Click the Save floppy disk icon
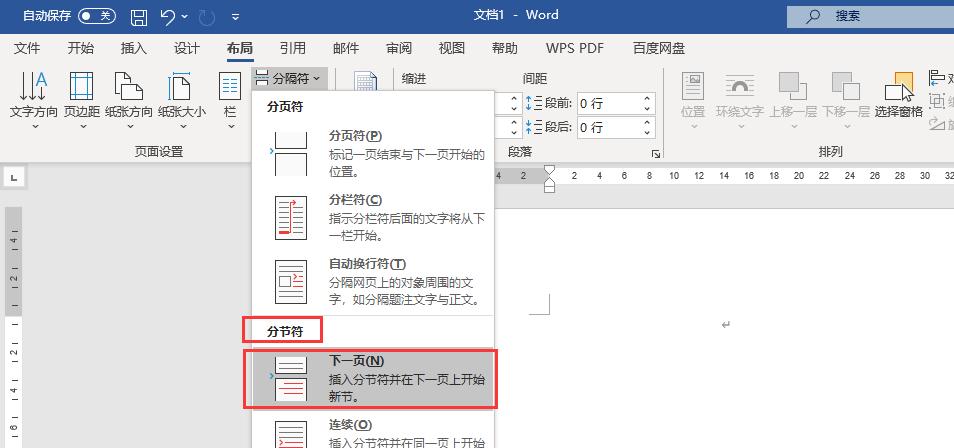The image size is (954, 448). (x=139, y=17)
